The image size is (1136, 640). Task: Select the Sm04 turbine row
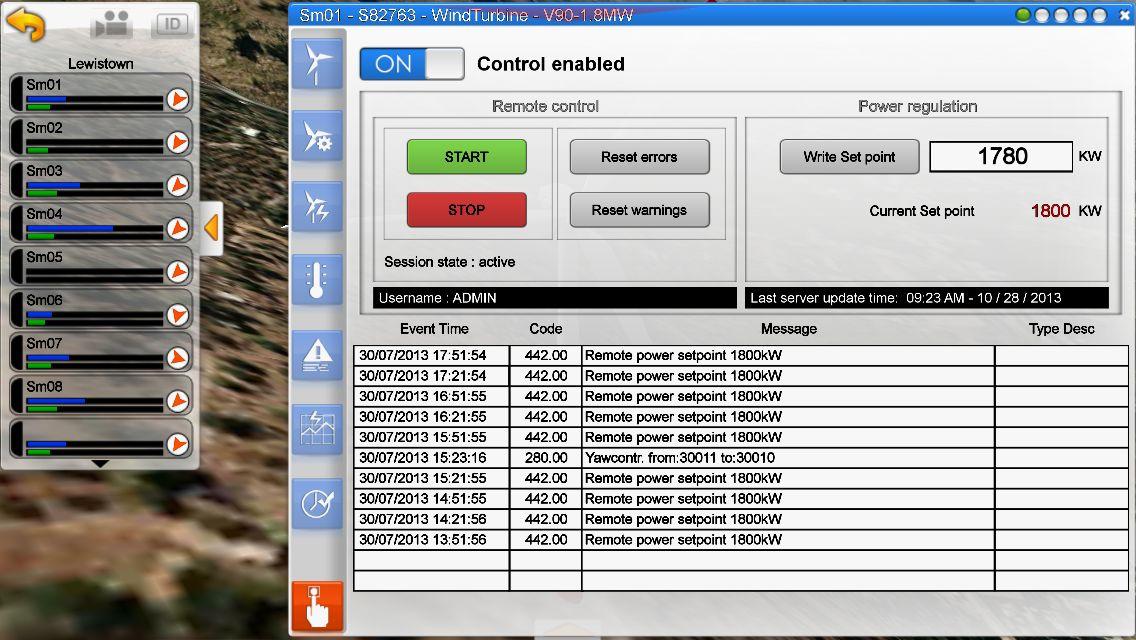101,223
